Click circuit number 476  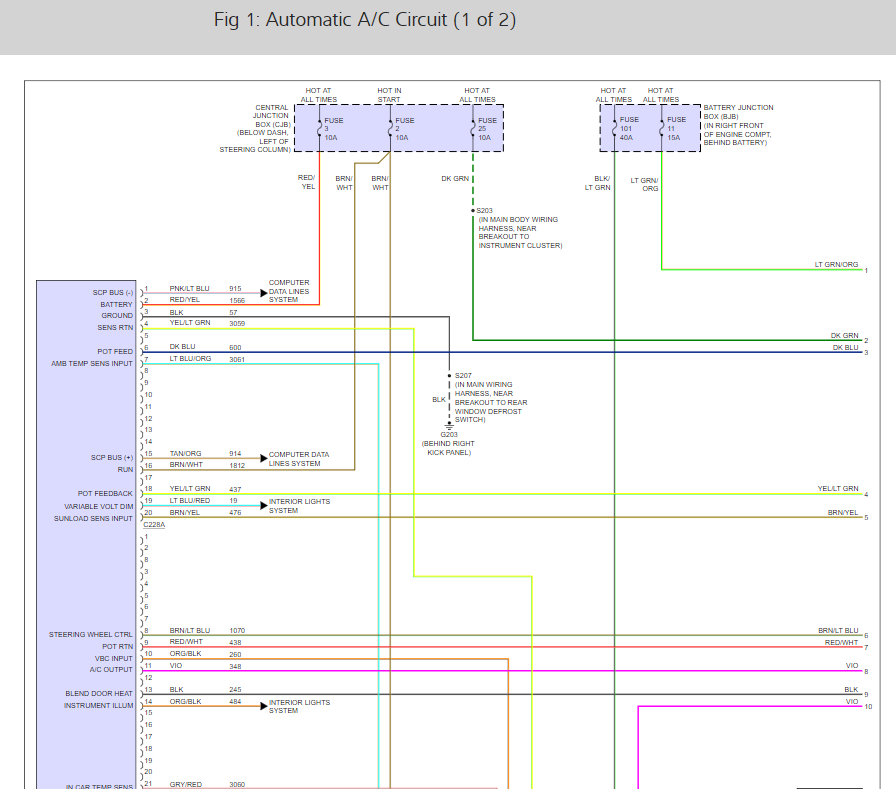coord(235,513)
